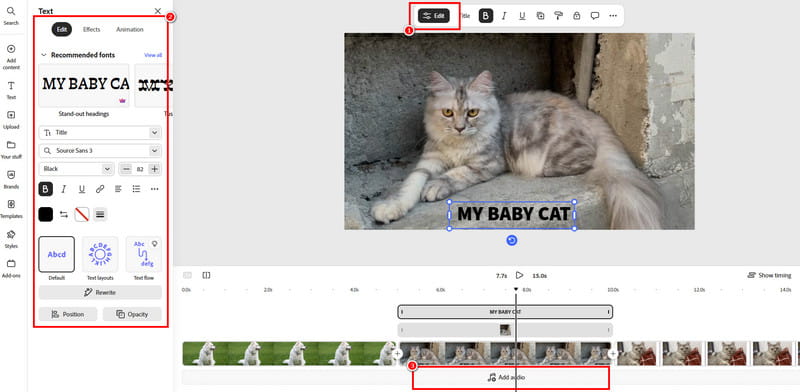Image resolution: width=800 pixels, height=392 pixels.
Task: Click the font size value field 82
Action: (140, 169)
